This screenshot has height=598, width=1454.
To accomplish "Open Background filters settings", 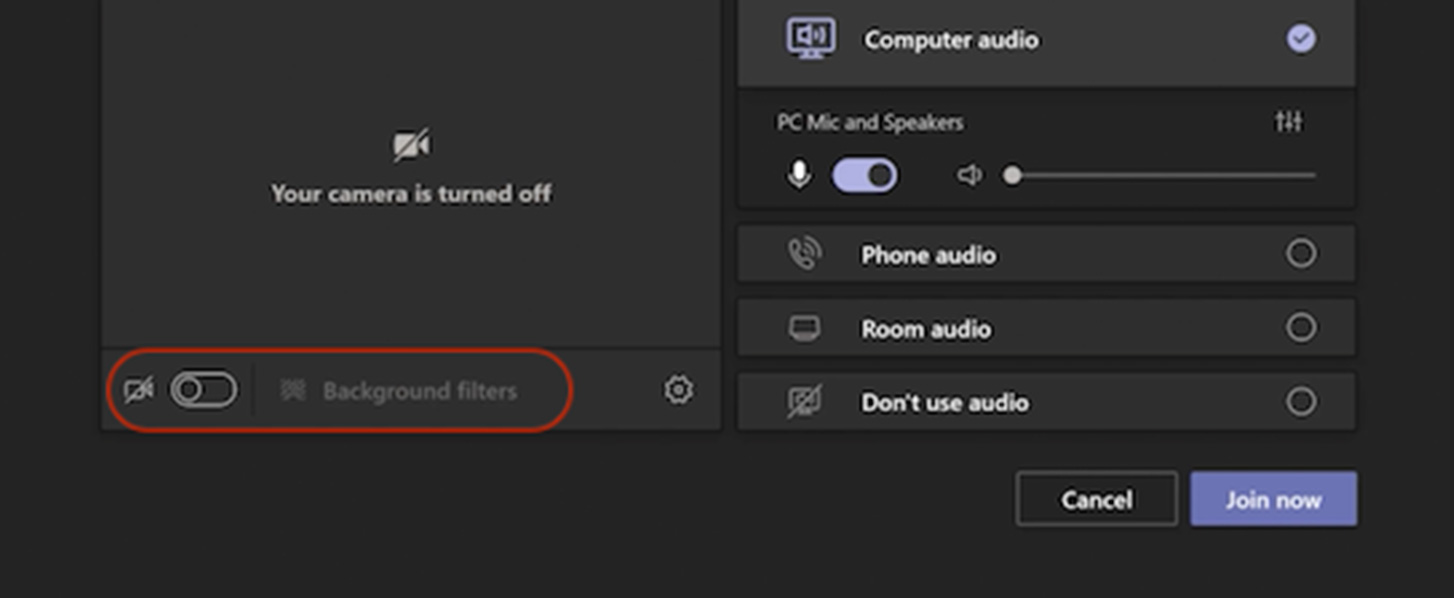I will pyautogui.click(x=420, y=391).
